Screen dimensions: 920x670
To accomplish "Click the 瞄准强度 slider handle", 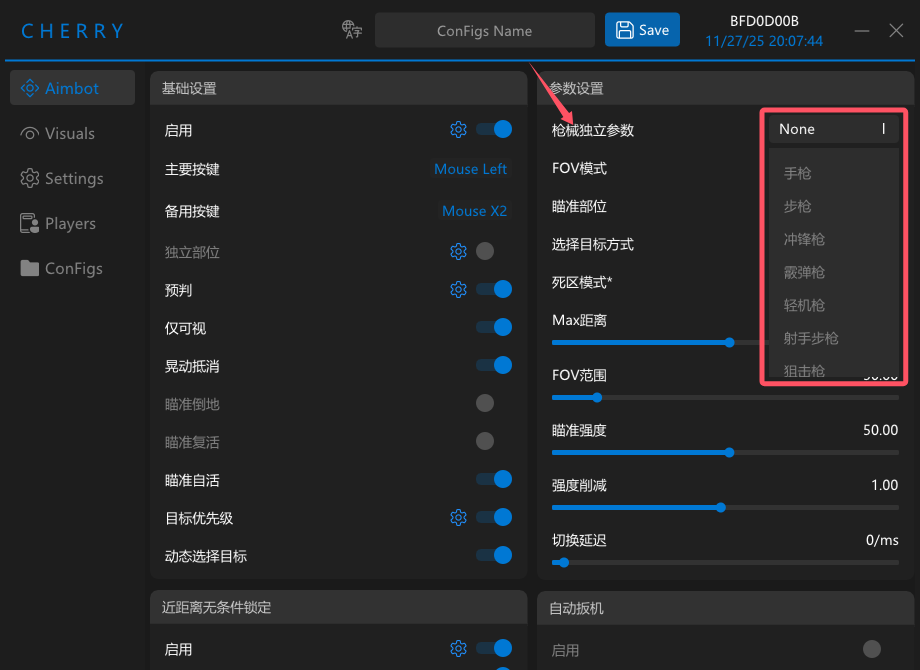I will pyautogui.click(x=729, y=452).
